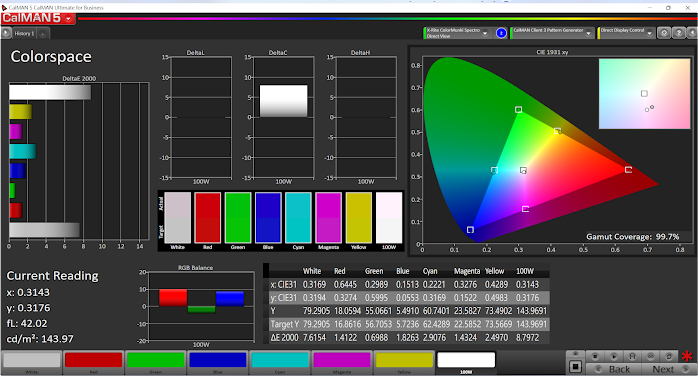Click the cd/m² 143.97 reading
Image resolution: width=698 pixels, height=376 pixels.
coord(40,339)
